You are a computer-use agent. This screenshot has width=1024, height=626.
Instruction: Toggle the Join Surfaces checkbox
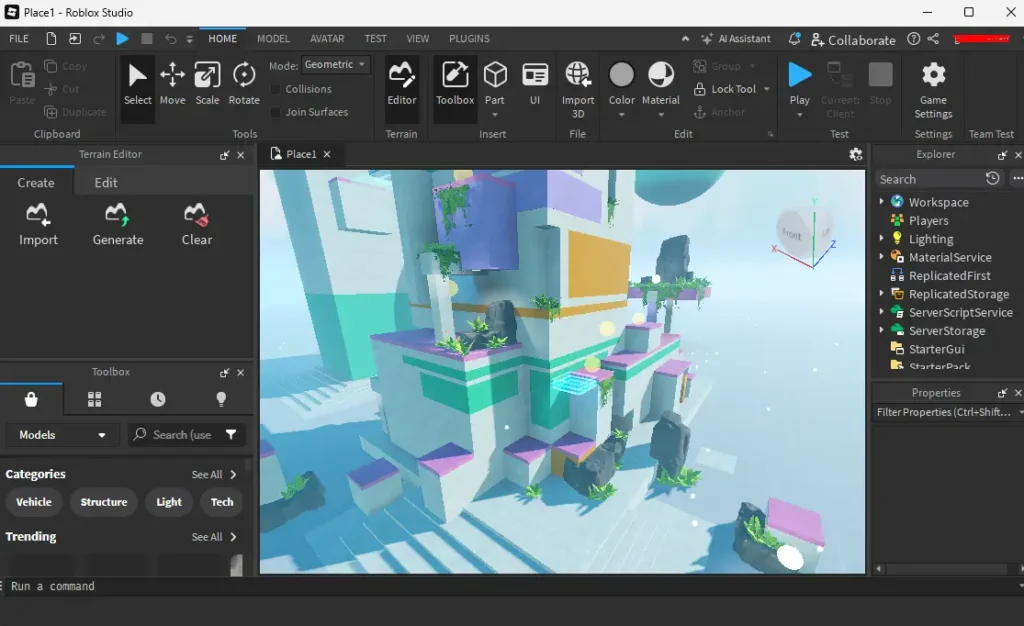[277, 112]
